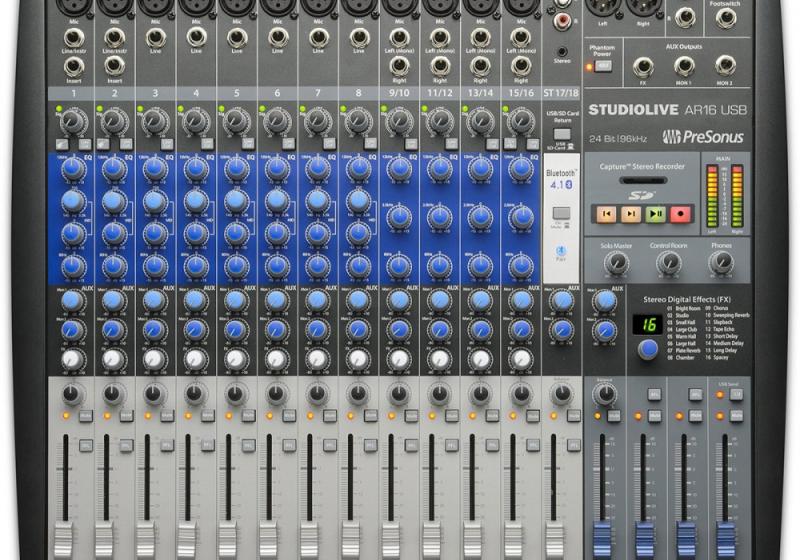This screenshot has height=560, width=800.
Task: Click the blue FX preset selector knob
Action: 649,349
